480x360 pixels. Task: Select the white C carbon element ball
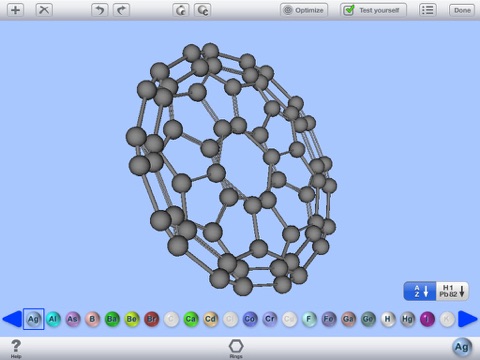tap(171, 319)
